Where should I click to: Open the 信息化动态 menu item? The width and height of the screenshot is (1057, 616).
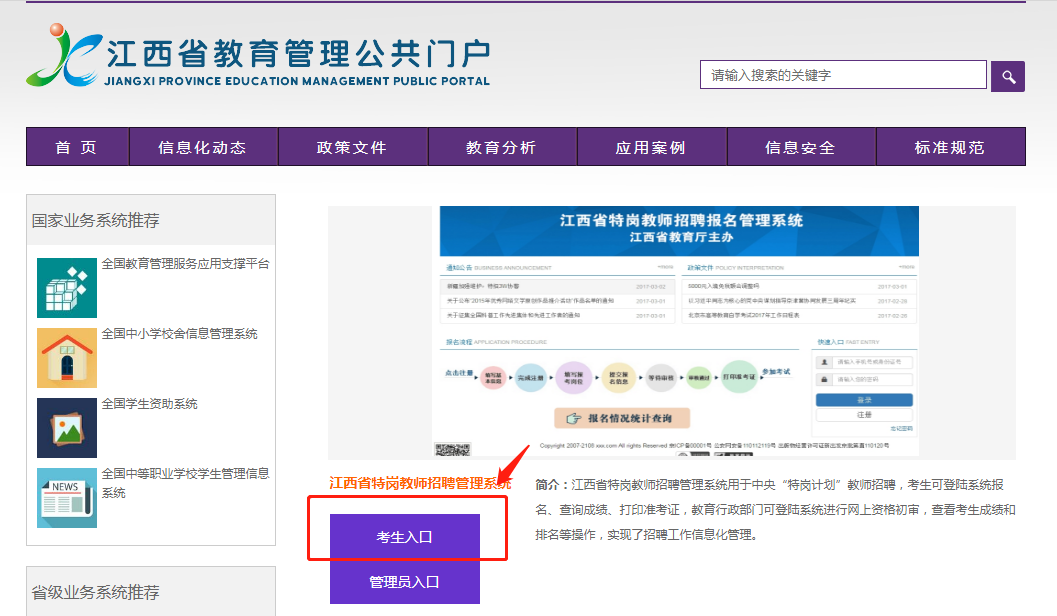(x=203, y=147)
